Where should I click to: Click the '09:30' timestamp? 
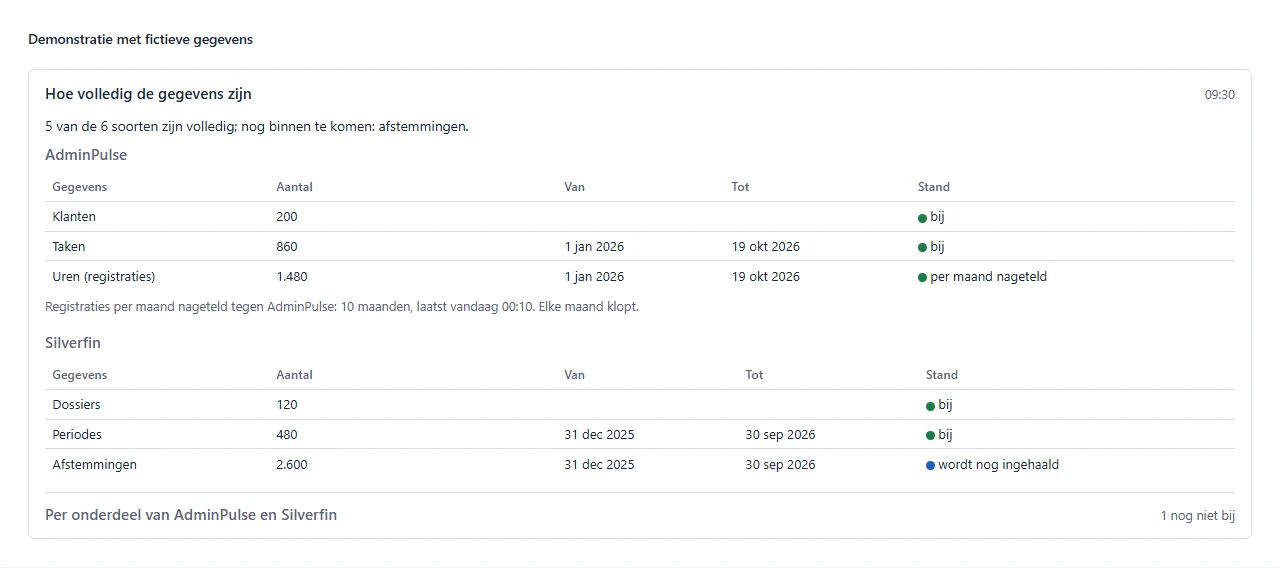click(x=1220, y=95)
